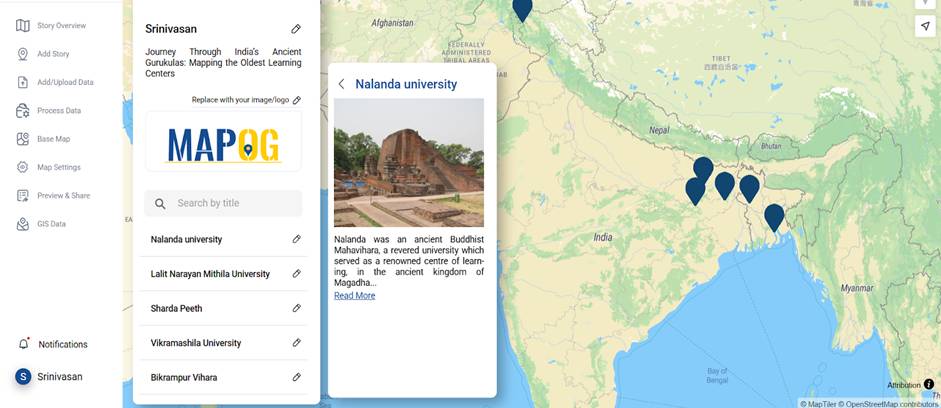Click the Srinivasan account name in the sidebar

(60, 377)
